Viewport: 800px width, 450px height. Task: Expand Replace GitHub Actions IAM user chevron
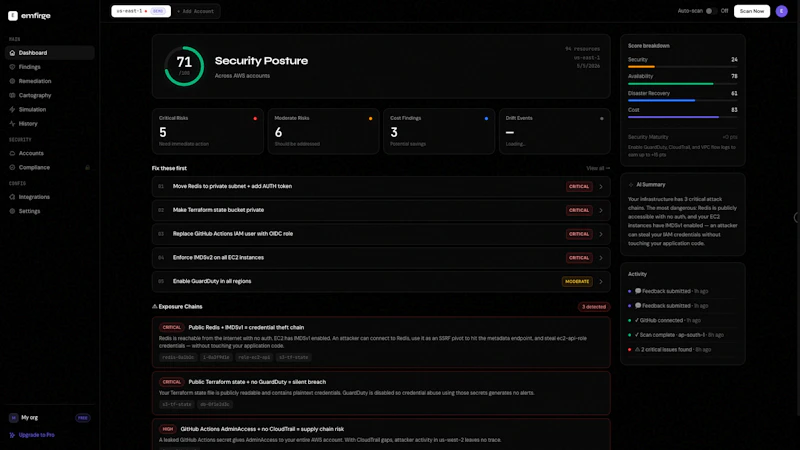click(x=601, y=234)
